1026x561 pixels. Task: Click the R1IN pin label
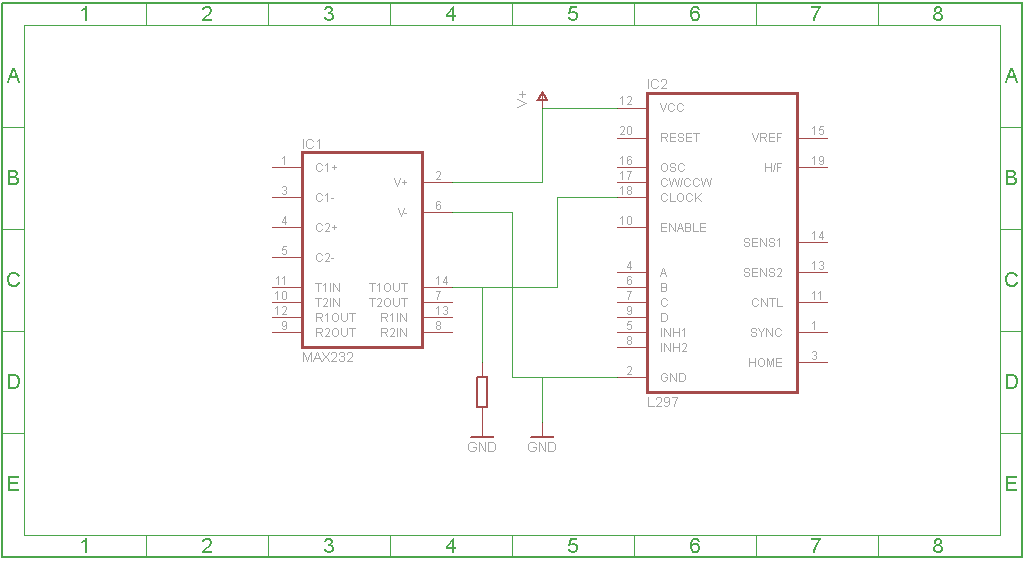click(x=394, y=318)
